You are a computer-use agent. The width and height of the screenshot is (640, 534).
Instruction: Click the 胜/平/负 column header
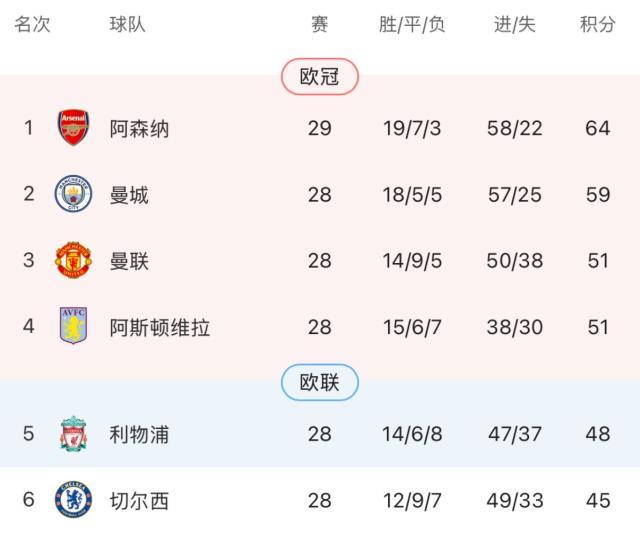412,24
